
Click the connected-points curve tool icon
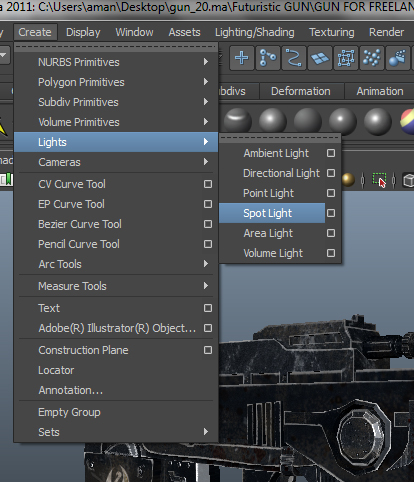pyautogui.click(x=268, y=58)
